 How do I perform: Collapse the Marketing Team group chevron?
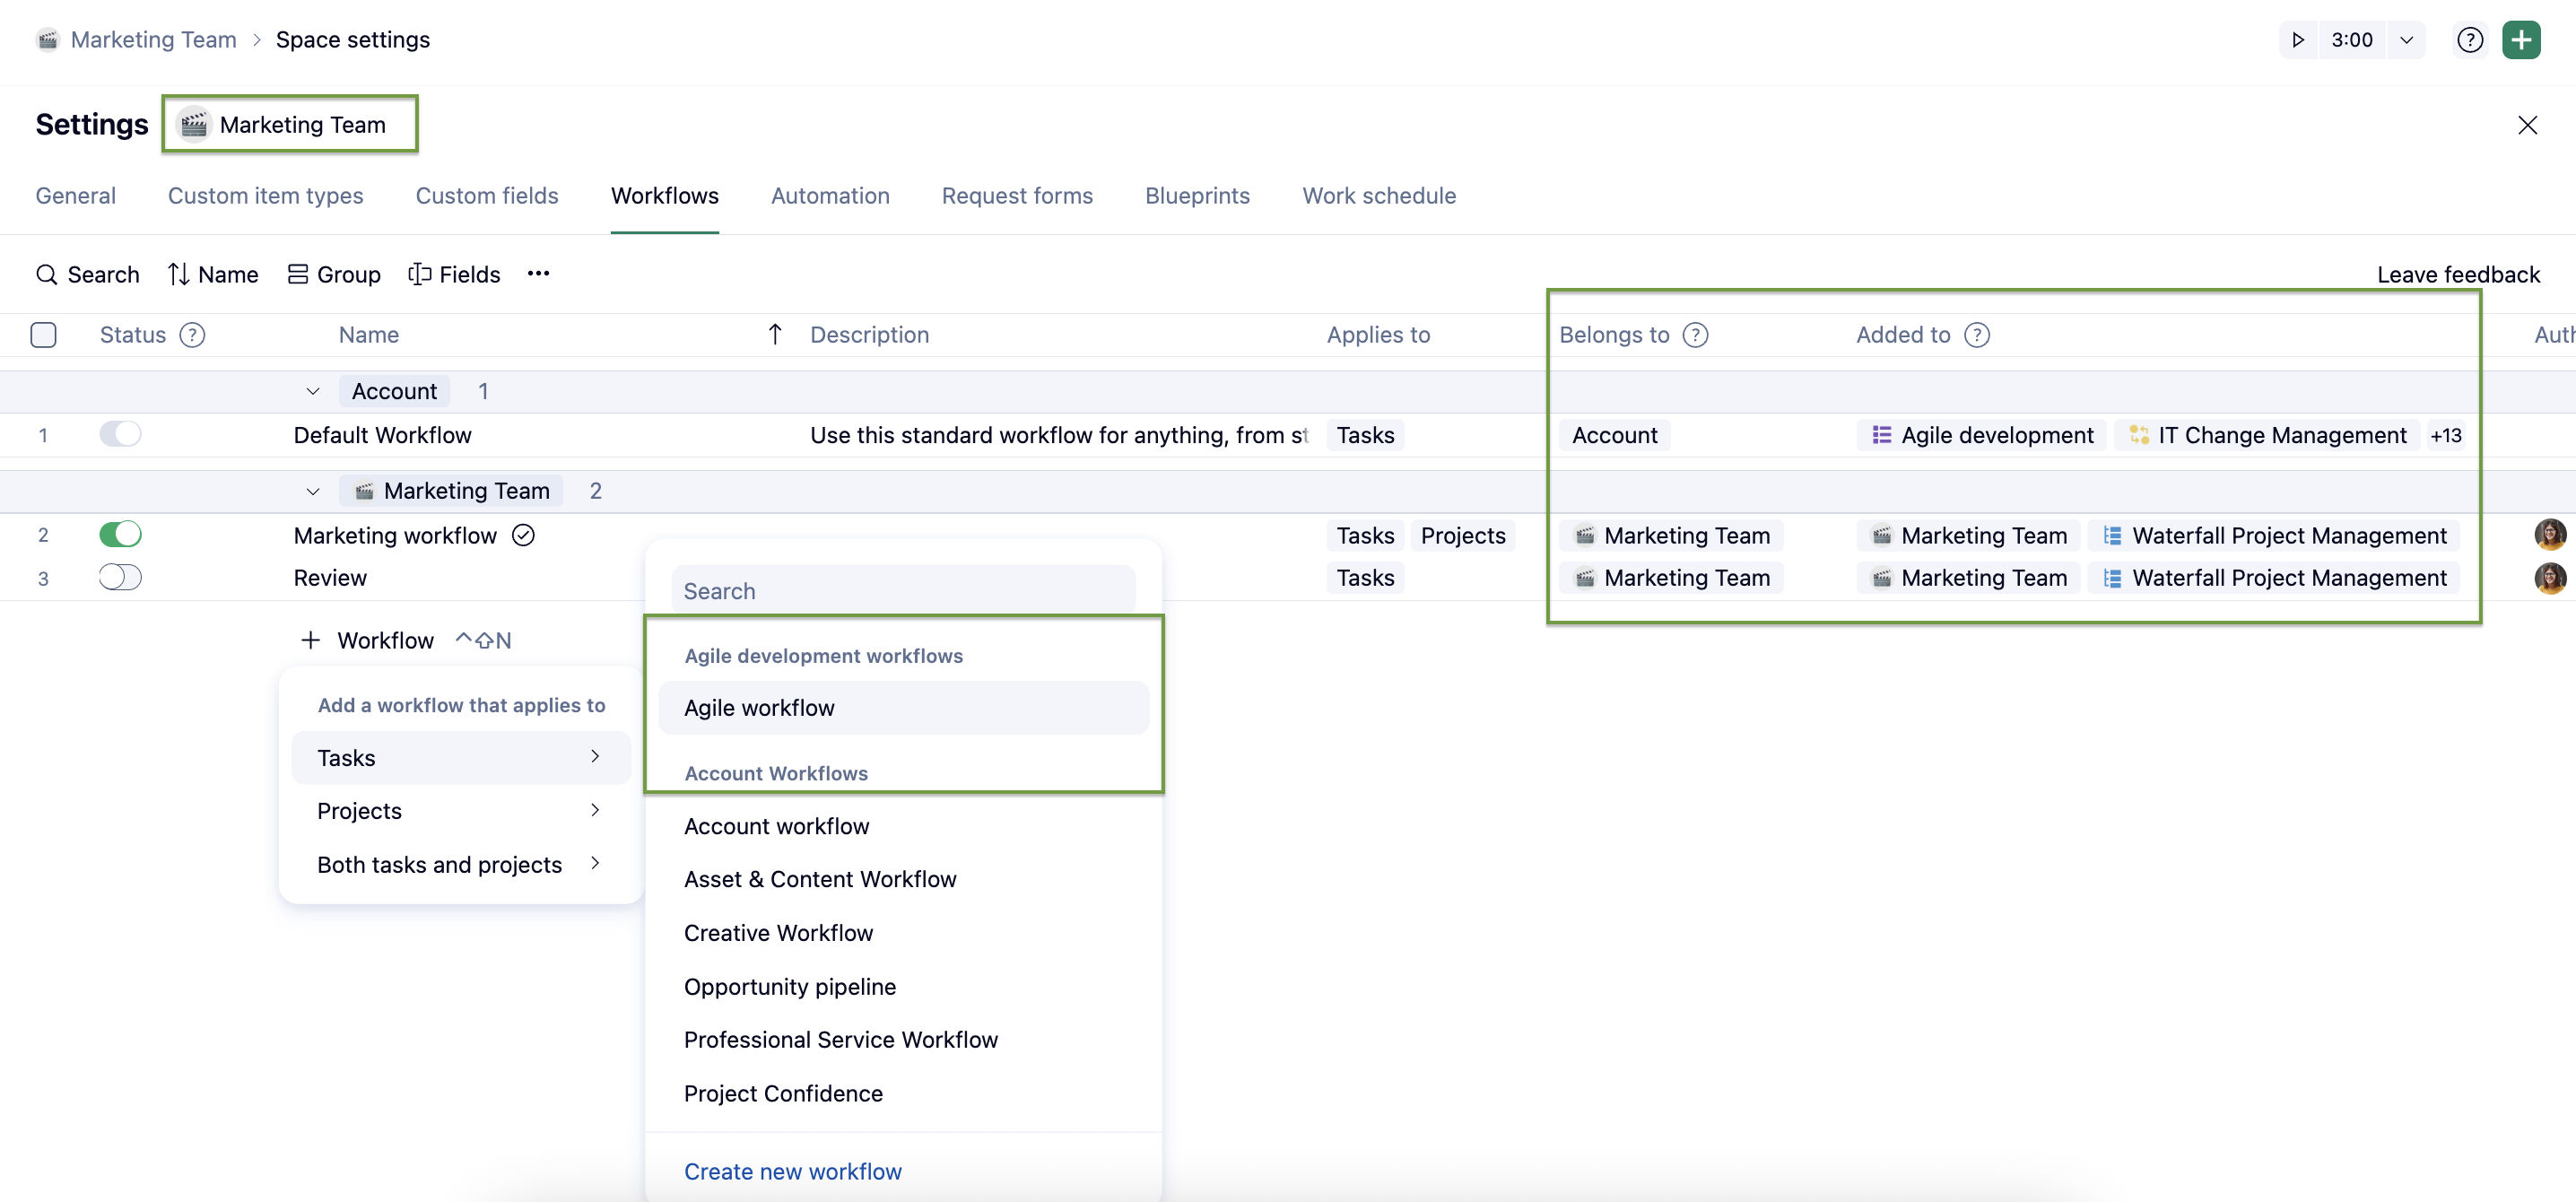click(x=313, y=491)
